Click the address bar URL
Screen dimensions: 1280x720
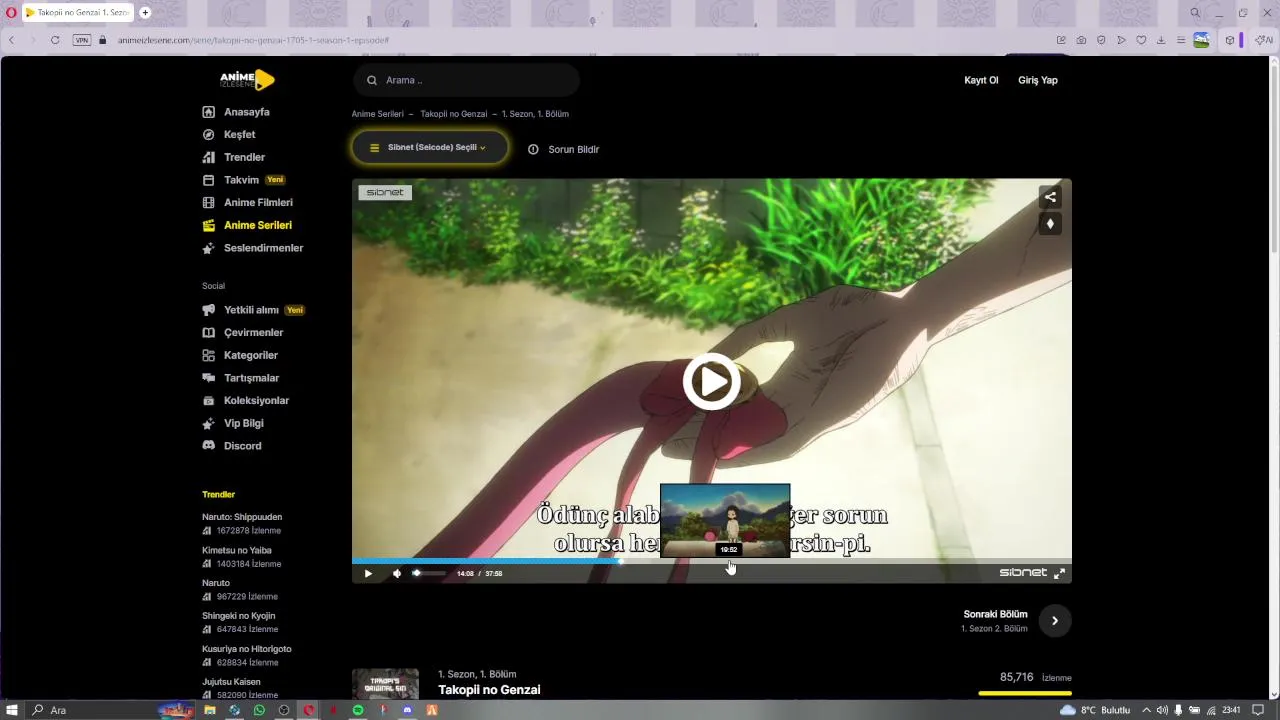click(x=253, y=40)
